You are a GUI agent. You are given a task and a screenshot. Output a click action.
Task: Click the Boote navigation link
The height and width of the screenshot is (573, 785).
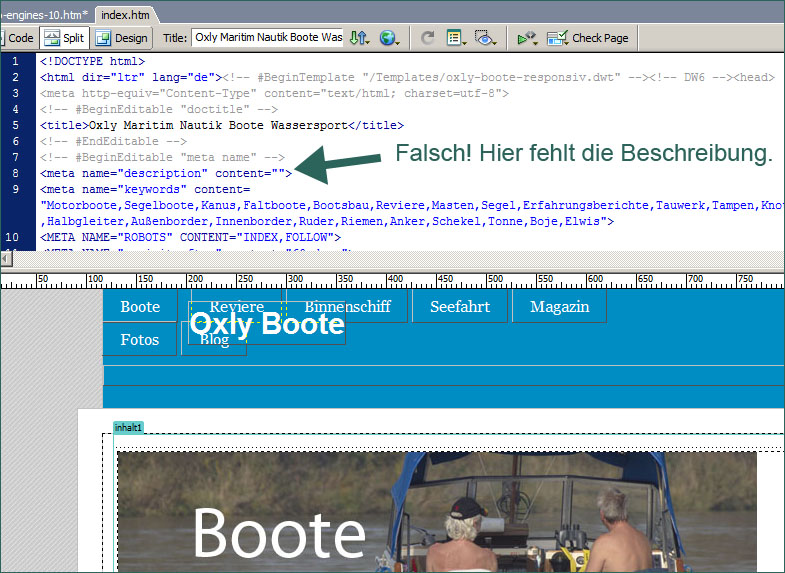[x=140, y=307]
